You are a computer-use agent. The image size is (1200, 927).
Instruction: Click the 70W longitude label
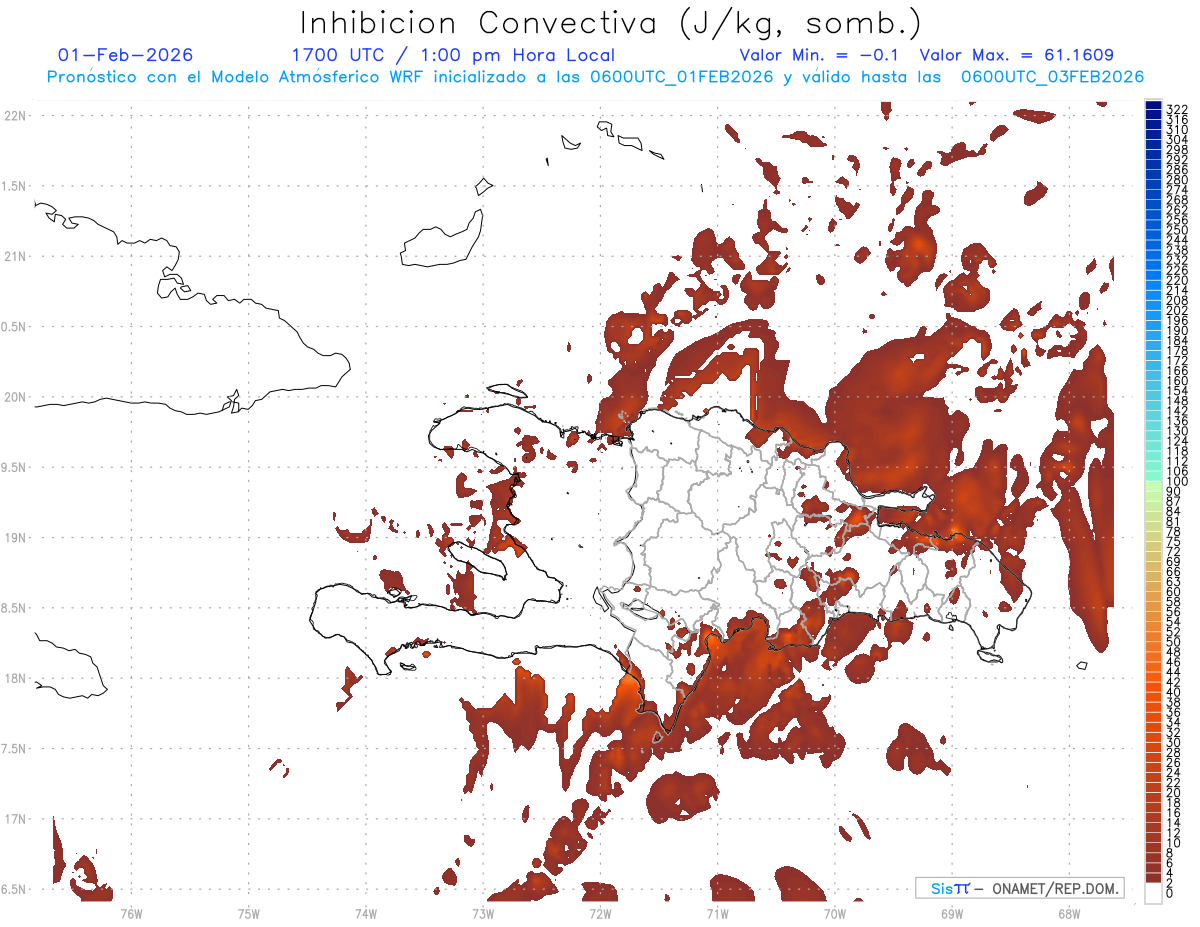[x=835, y=912]
